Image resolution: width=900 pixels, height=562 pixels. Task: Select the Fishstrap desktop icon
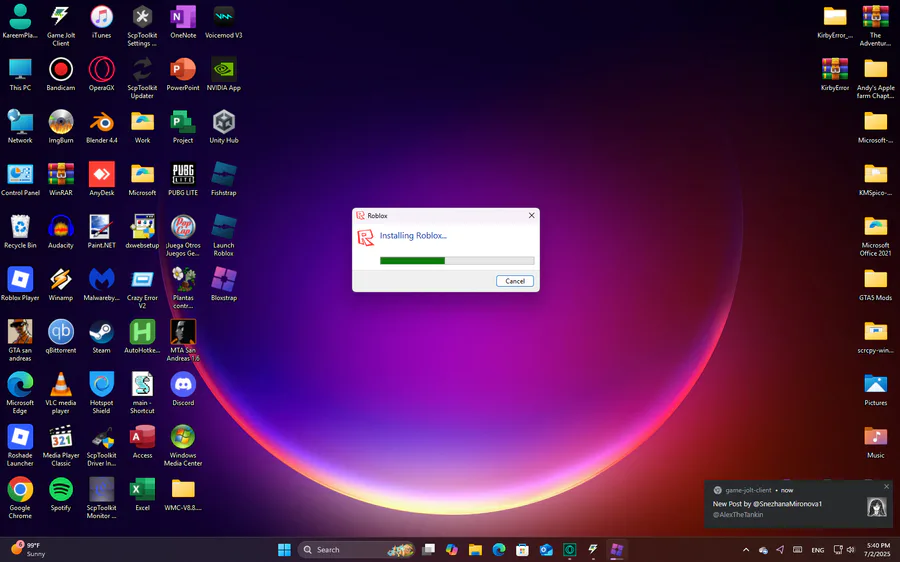[223, 180]
